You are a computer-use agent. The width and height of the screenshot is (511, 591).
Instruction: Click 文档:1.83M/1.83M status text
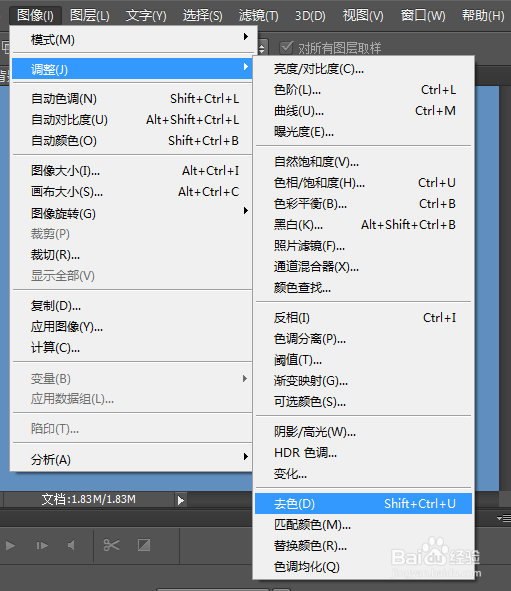[x=89, y=499]
